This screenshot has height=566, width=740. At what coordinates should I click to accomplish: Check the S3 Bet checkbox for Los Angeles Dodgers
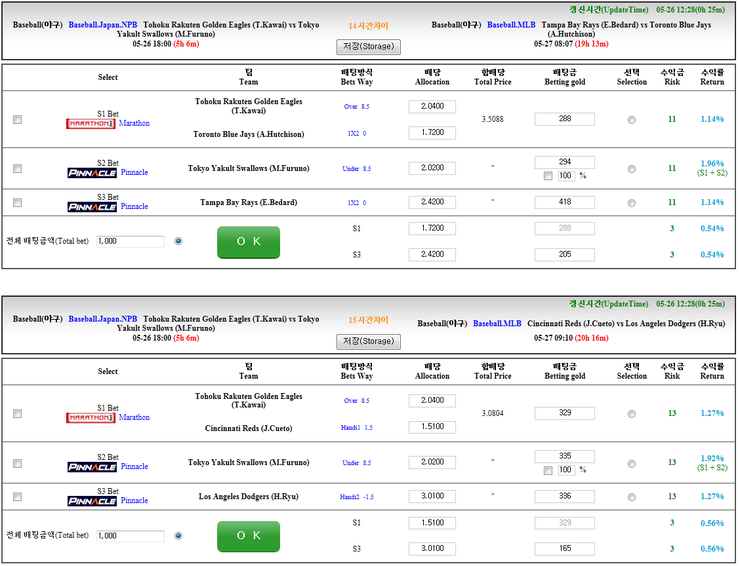17,497
